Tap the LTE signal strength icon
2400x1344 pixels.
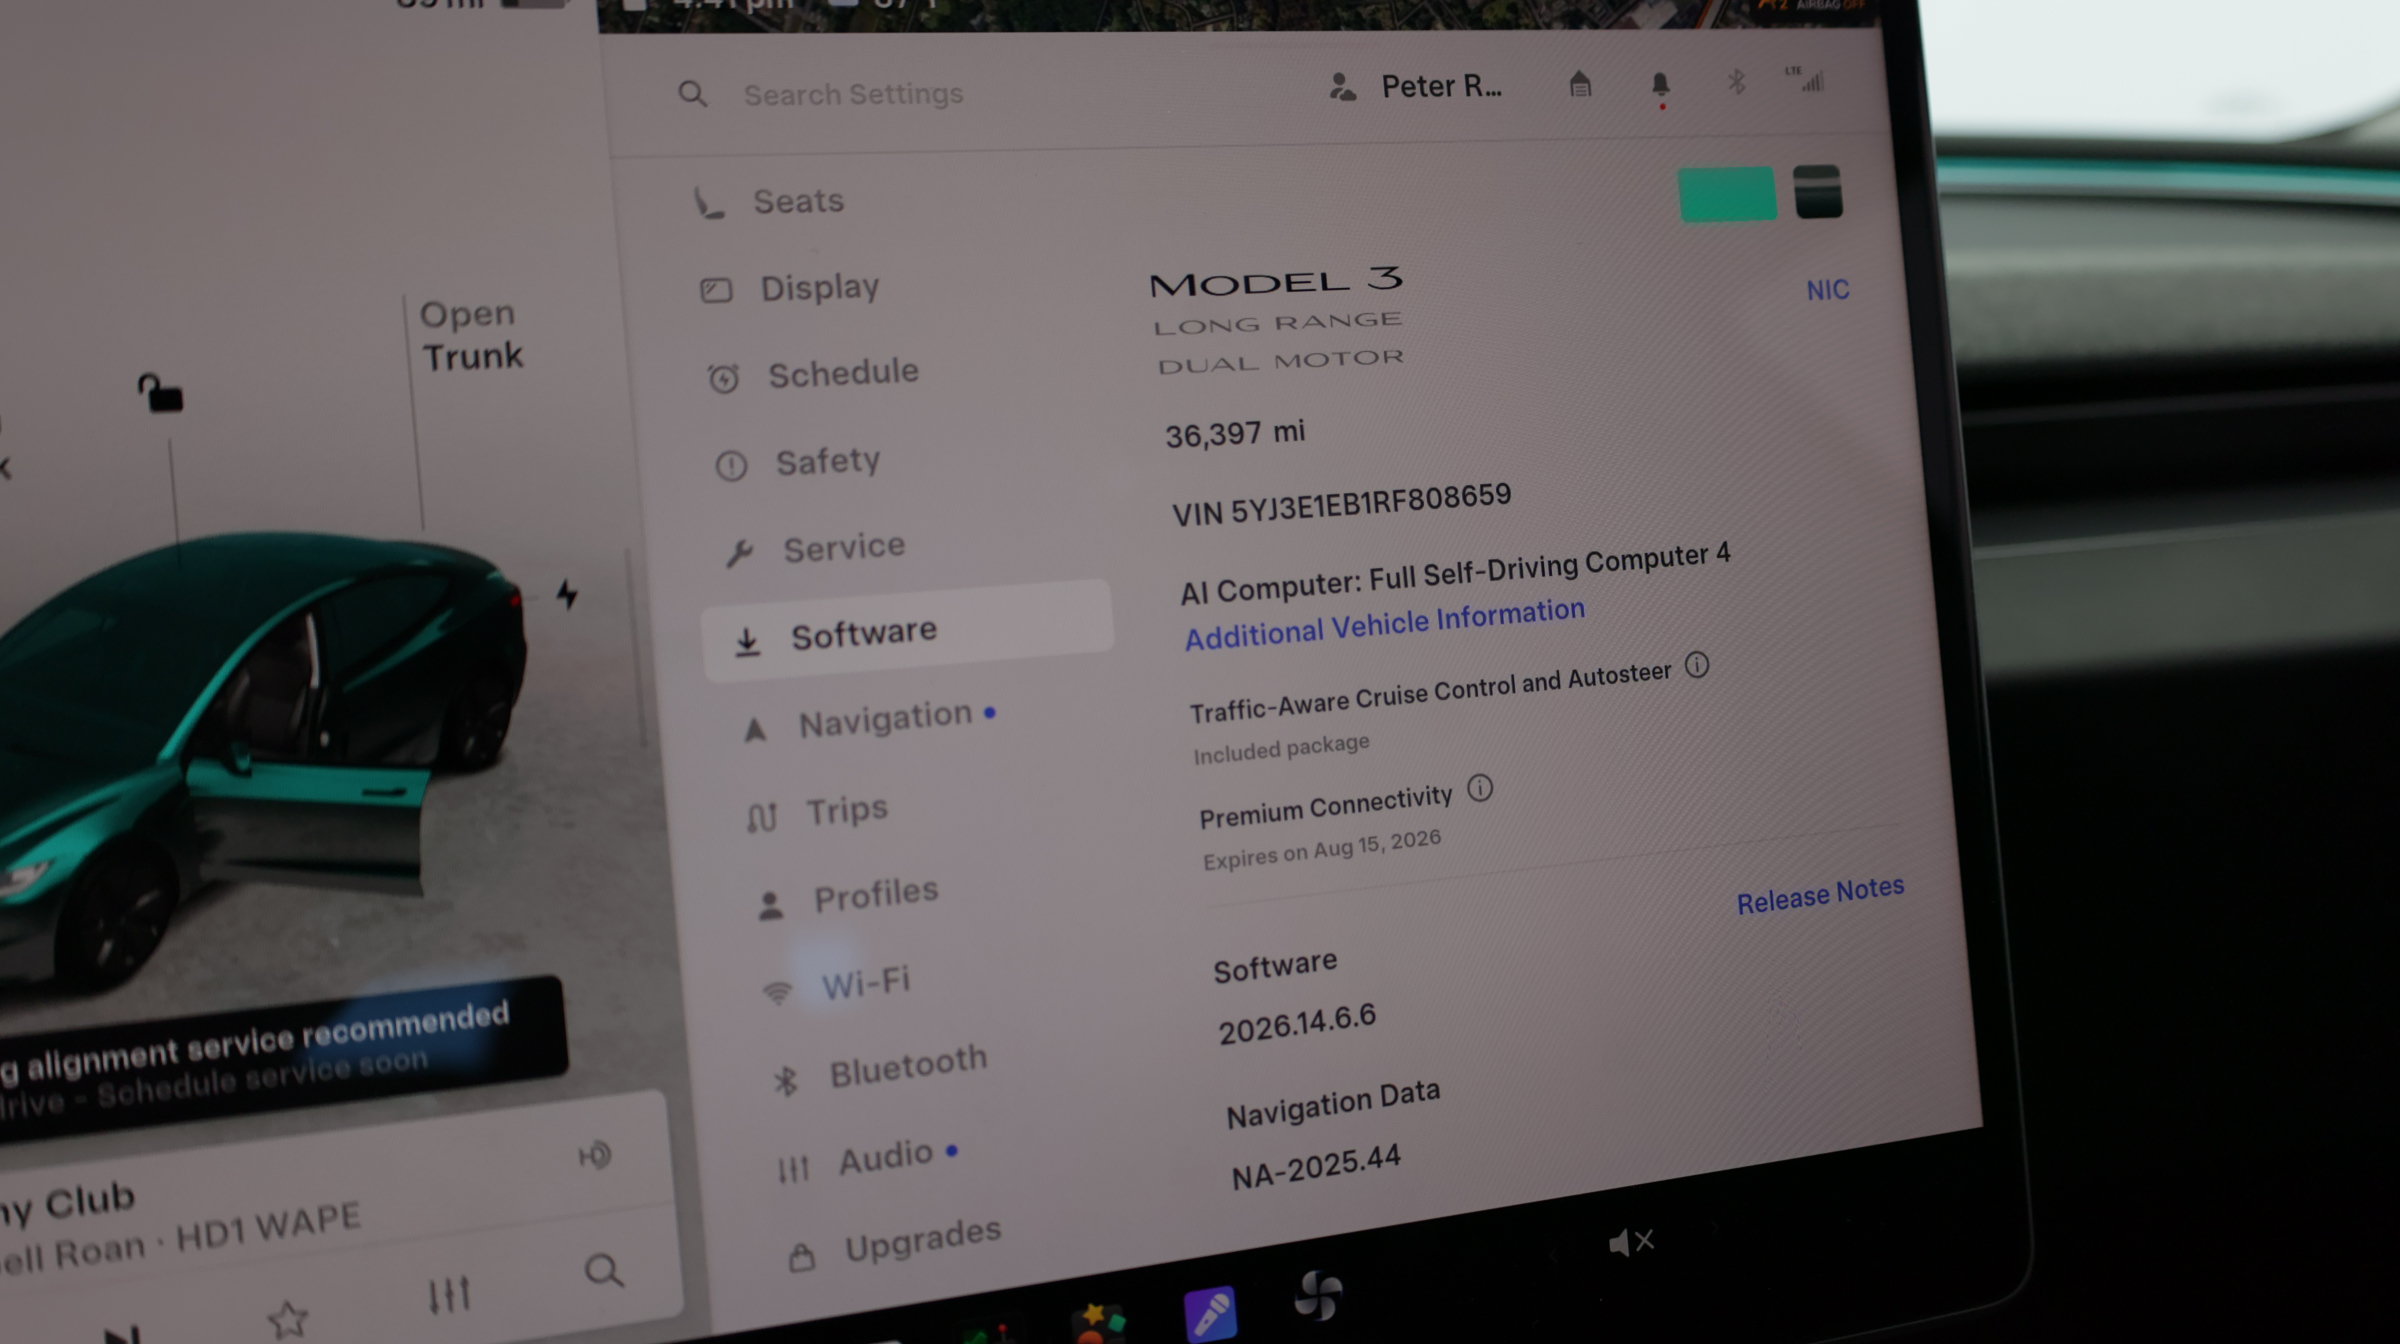tap(1807, 79)
